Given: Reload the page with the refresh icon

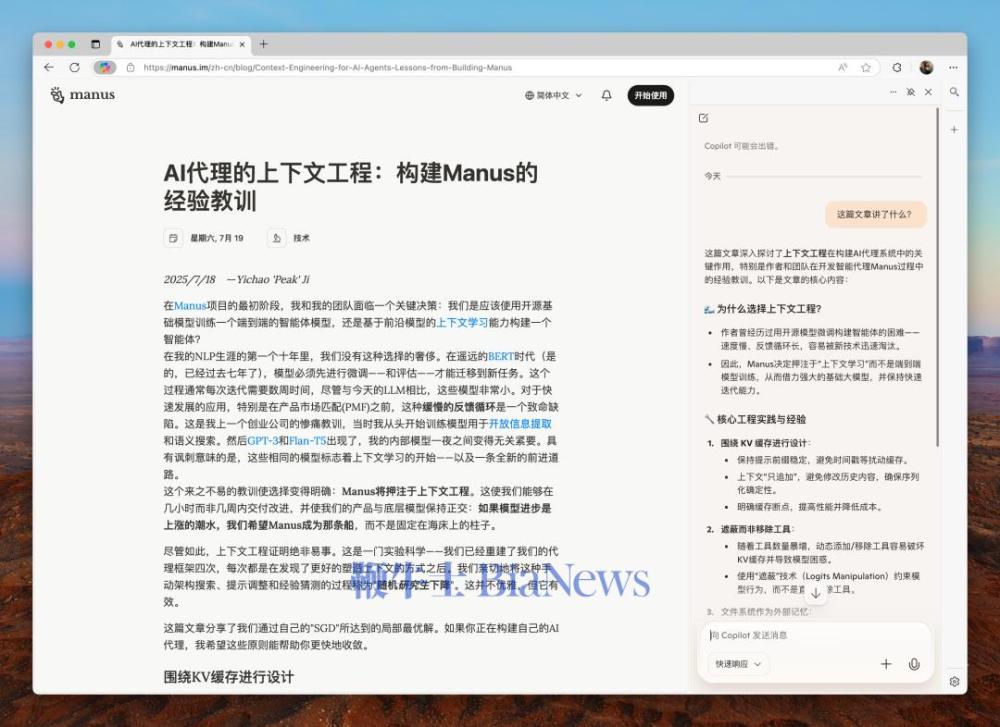Looking at the screenshot, I should tap(75, 67).
